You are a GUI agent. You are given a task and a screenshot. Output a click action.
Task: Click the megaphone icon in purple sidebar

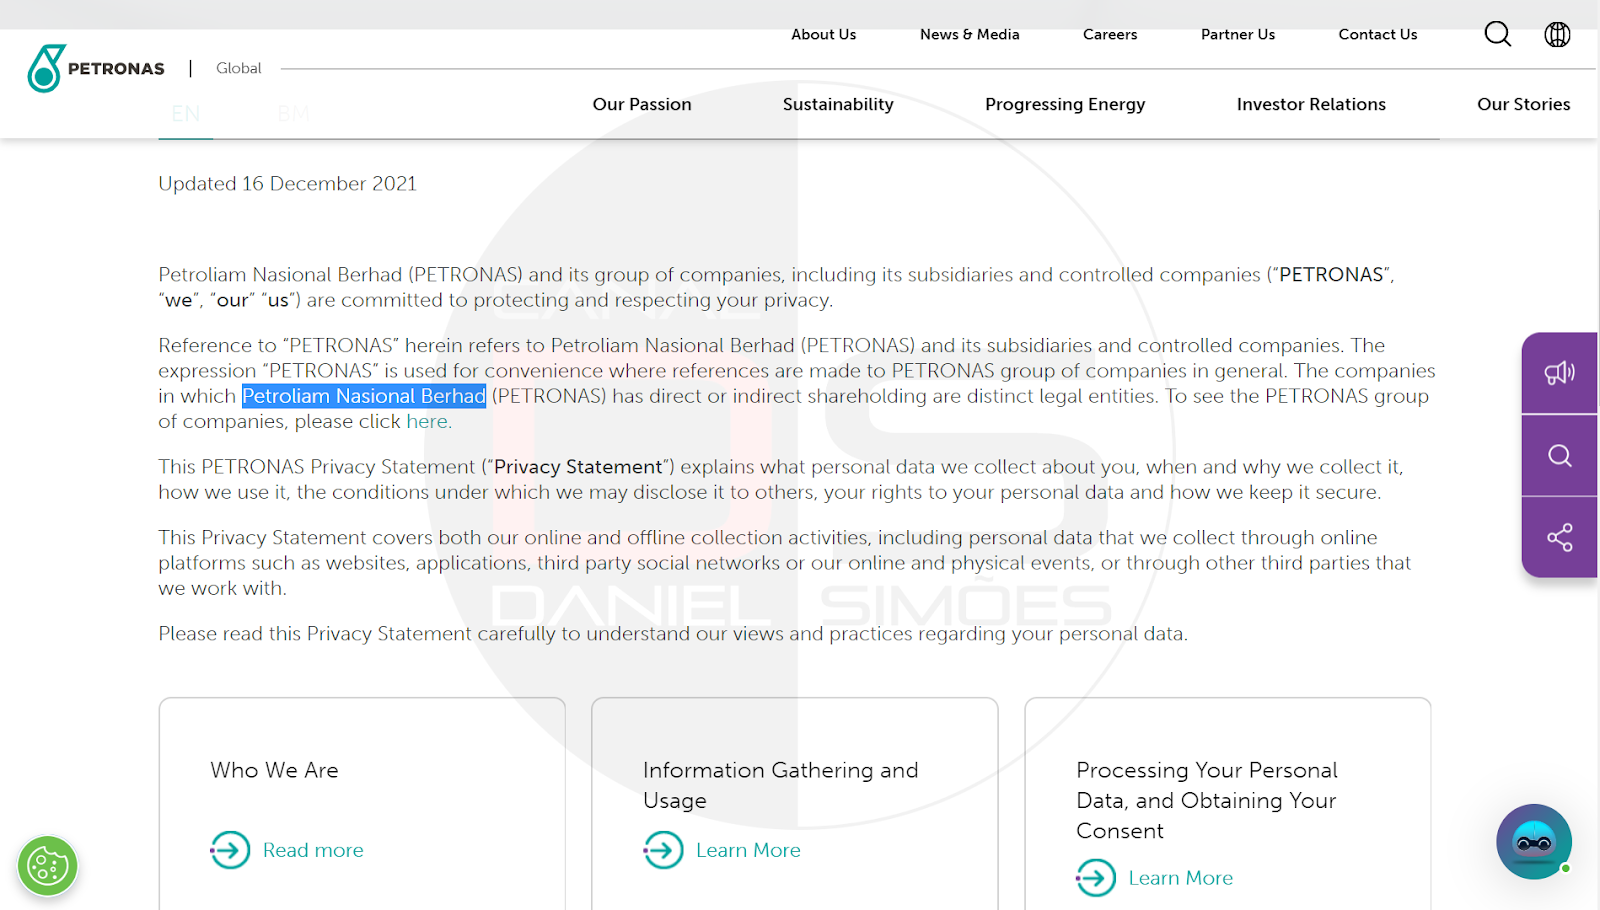point(1559,373)
